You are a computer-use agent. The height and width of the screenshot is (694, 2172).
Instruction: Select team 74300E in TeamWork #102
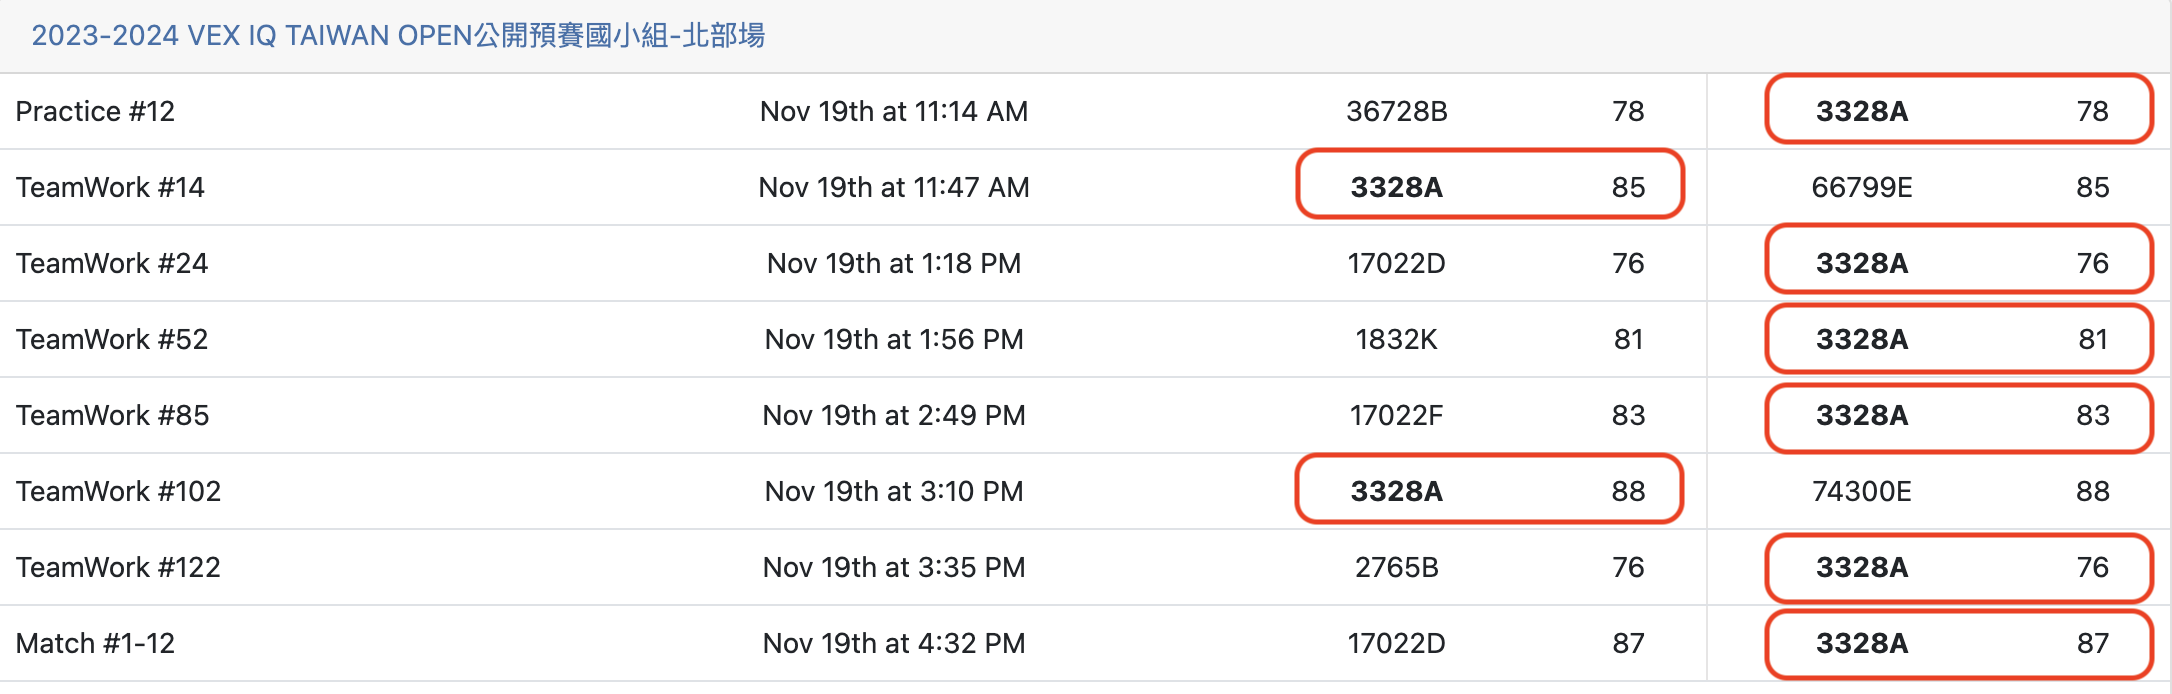[x=1861, y=491]
